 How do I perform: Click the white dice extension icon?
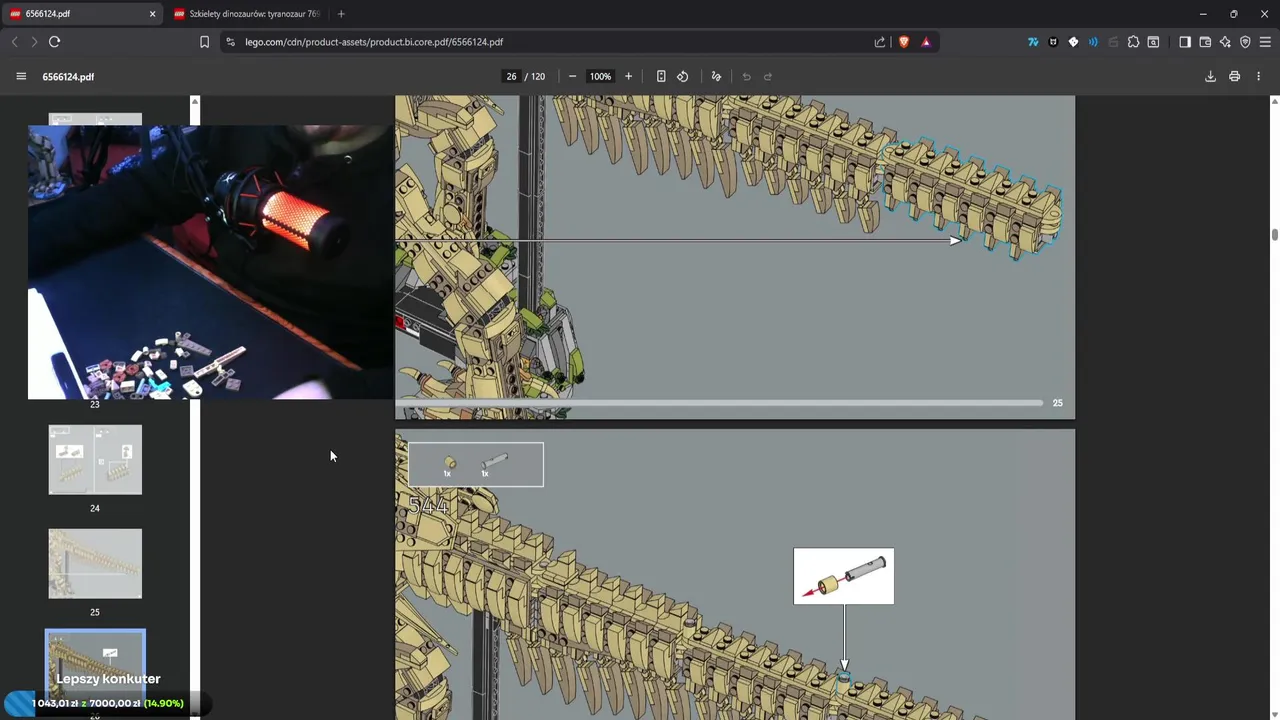tap(1073, 42)
